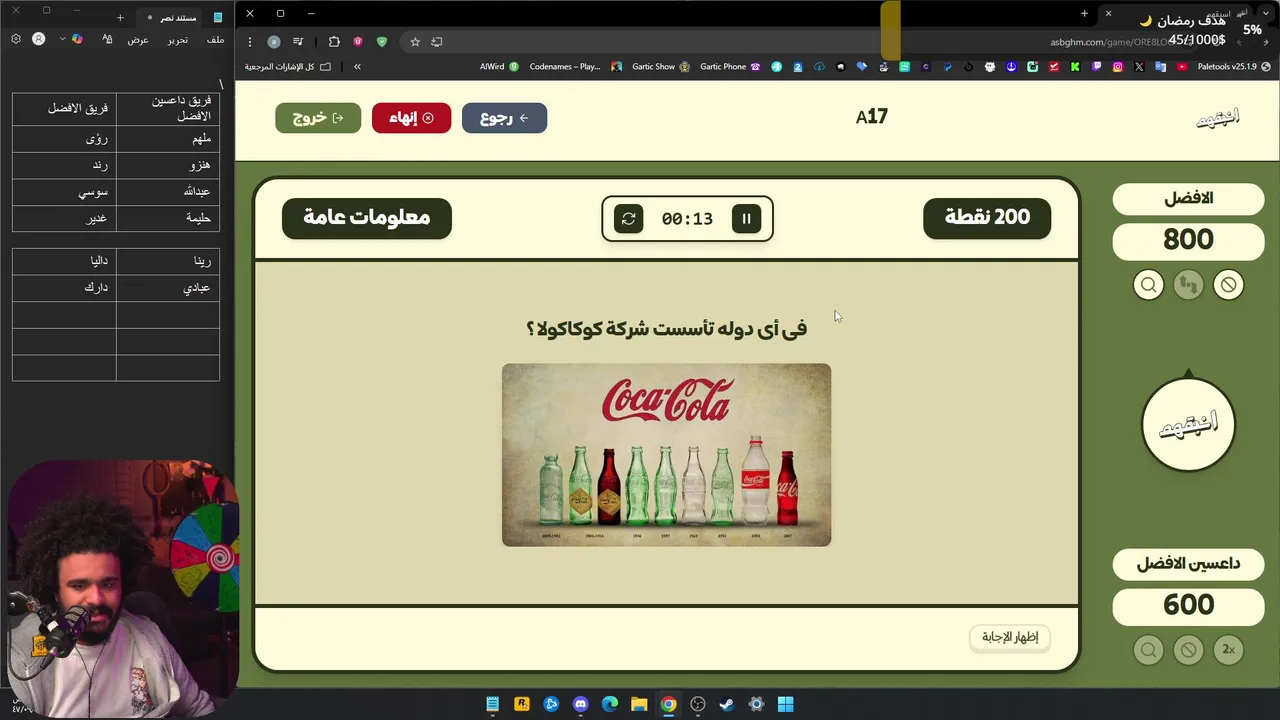Bookmark this page with the star icon
This screenshot has height=720, width=1280.
[415, 42]
